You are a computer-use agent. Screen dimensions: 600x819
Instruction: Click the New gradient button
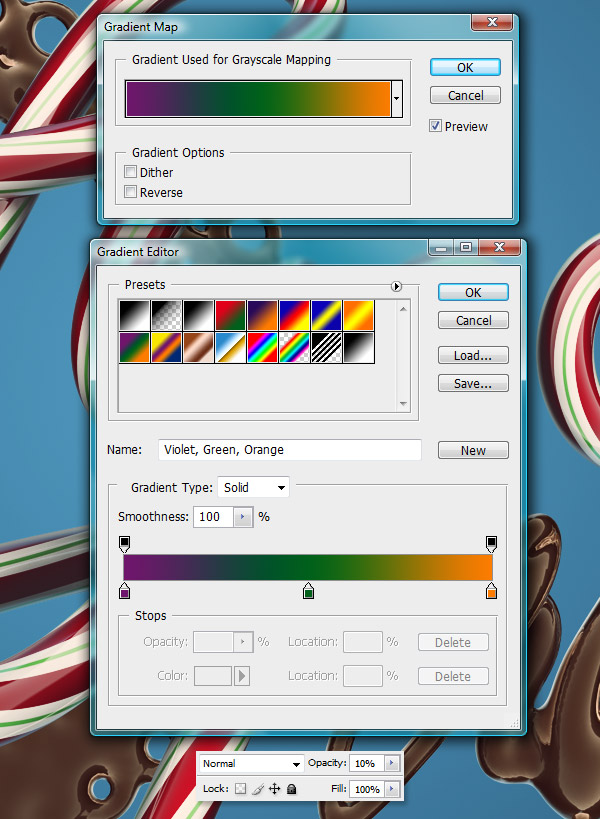click(x=473, y=450)
